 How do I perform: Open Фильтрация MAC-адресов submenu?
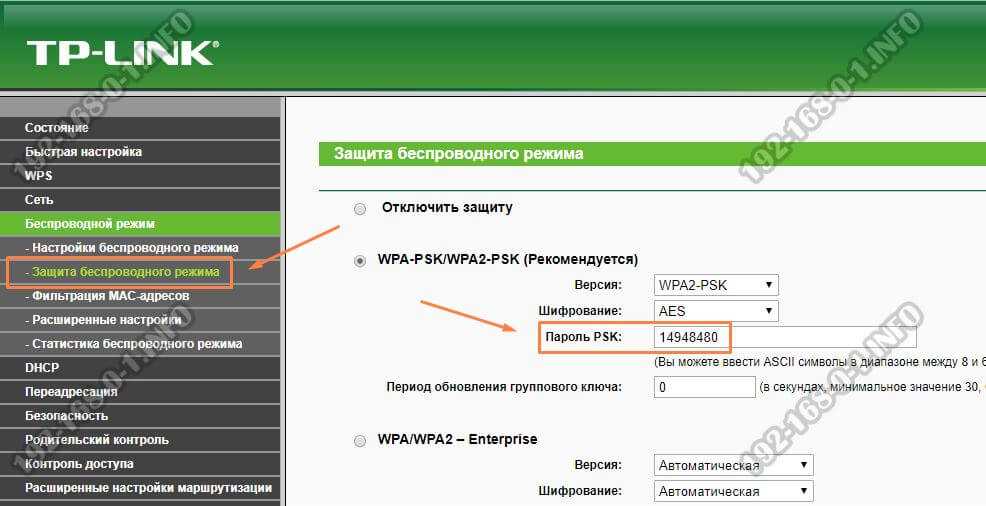pyautogui.click(x=140, y=295)
